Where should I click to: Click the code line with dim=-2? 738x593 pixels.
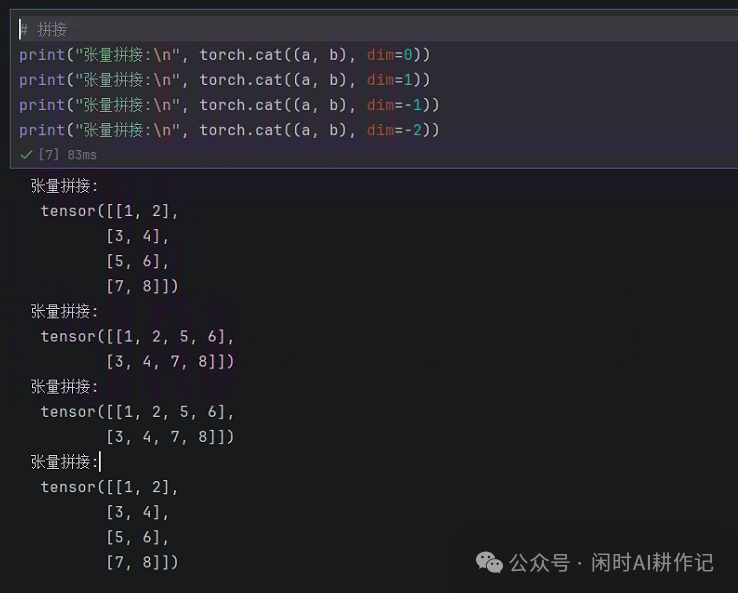click(229, 130)
